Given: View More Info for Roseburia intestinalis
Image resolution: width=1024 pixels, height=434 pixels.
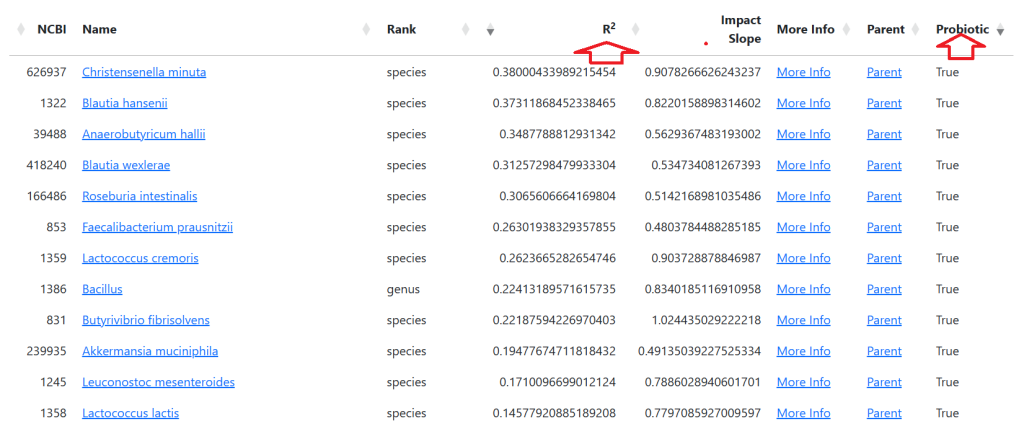Looking at the screenshot, I should tap(803, 196).
